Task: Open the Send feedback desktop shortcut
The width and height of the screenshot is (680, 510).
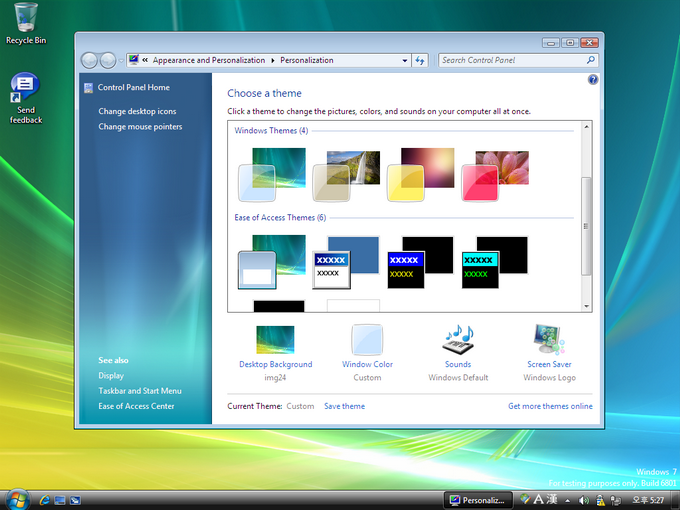Action: click(26, 98)
